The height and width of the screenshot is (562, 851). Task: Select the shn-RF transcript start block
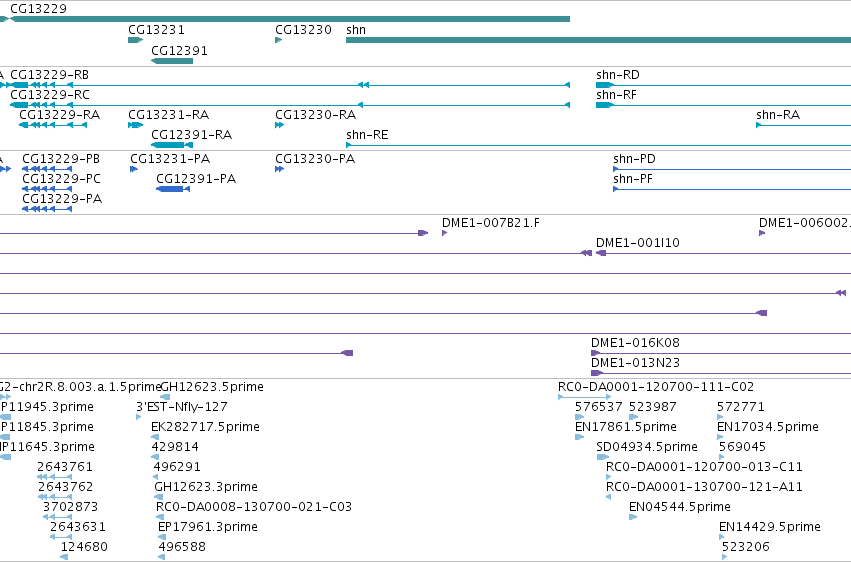click(604, 105)
